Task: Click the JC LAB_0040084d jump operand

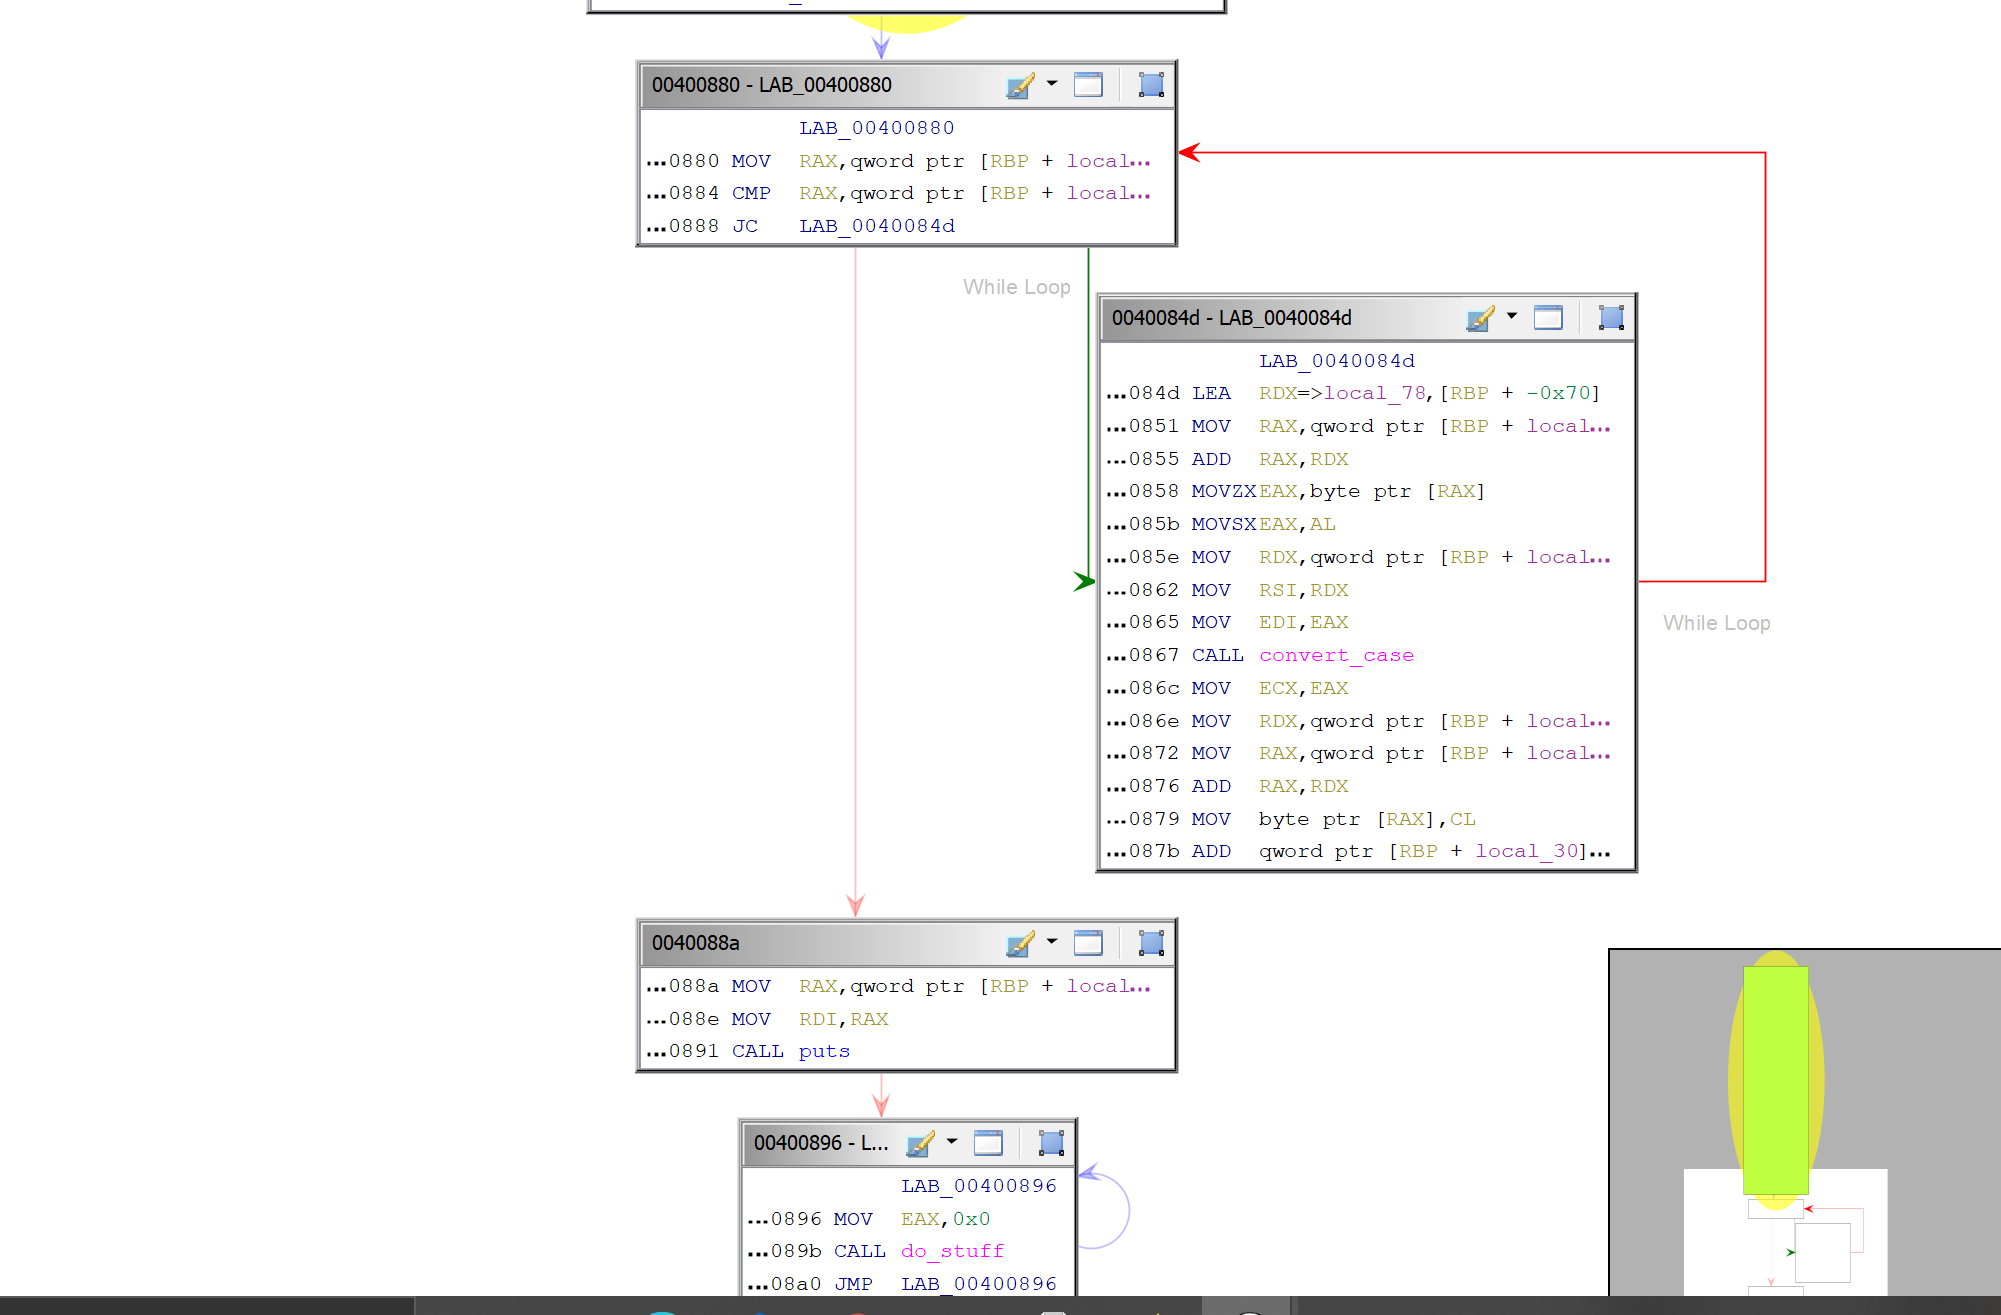Action: coord(876,226)
